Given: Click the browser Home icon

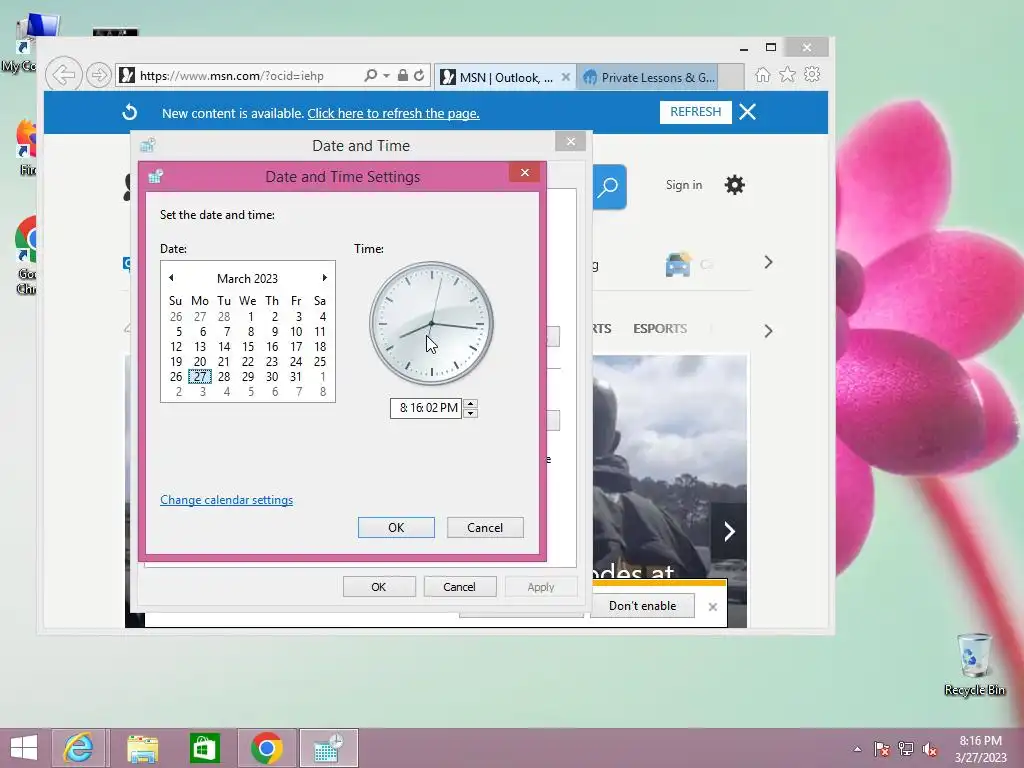Looking at the screenshot, I should pyautogui.click(x=763, y=75).
